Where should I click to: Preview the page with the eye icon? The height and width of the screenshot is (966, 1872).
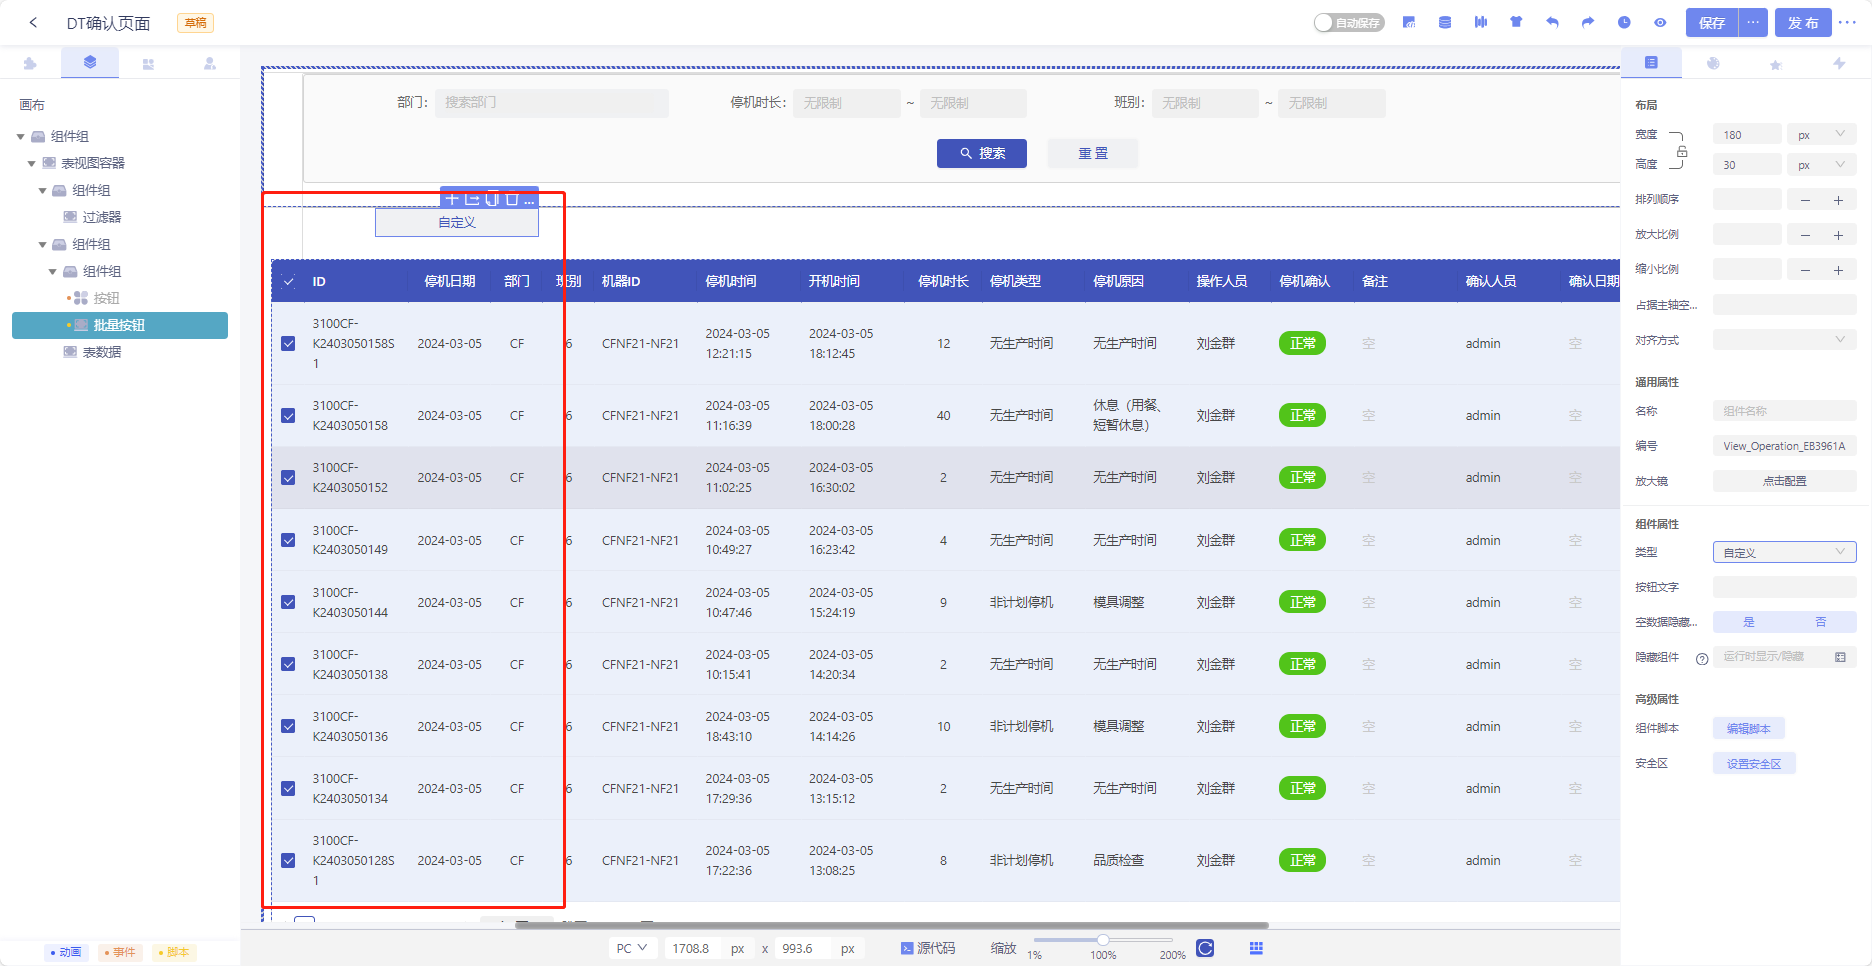click(x=1660, y=22)
